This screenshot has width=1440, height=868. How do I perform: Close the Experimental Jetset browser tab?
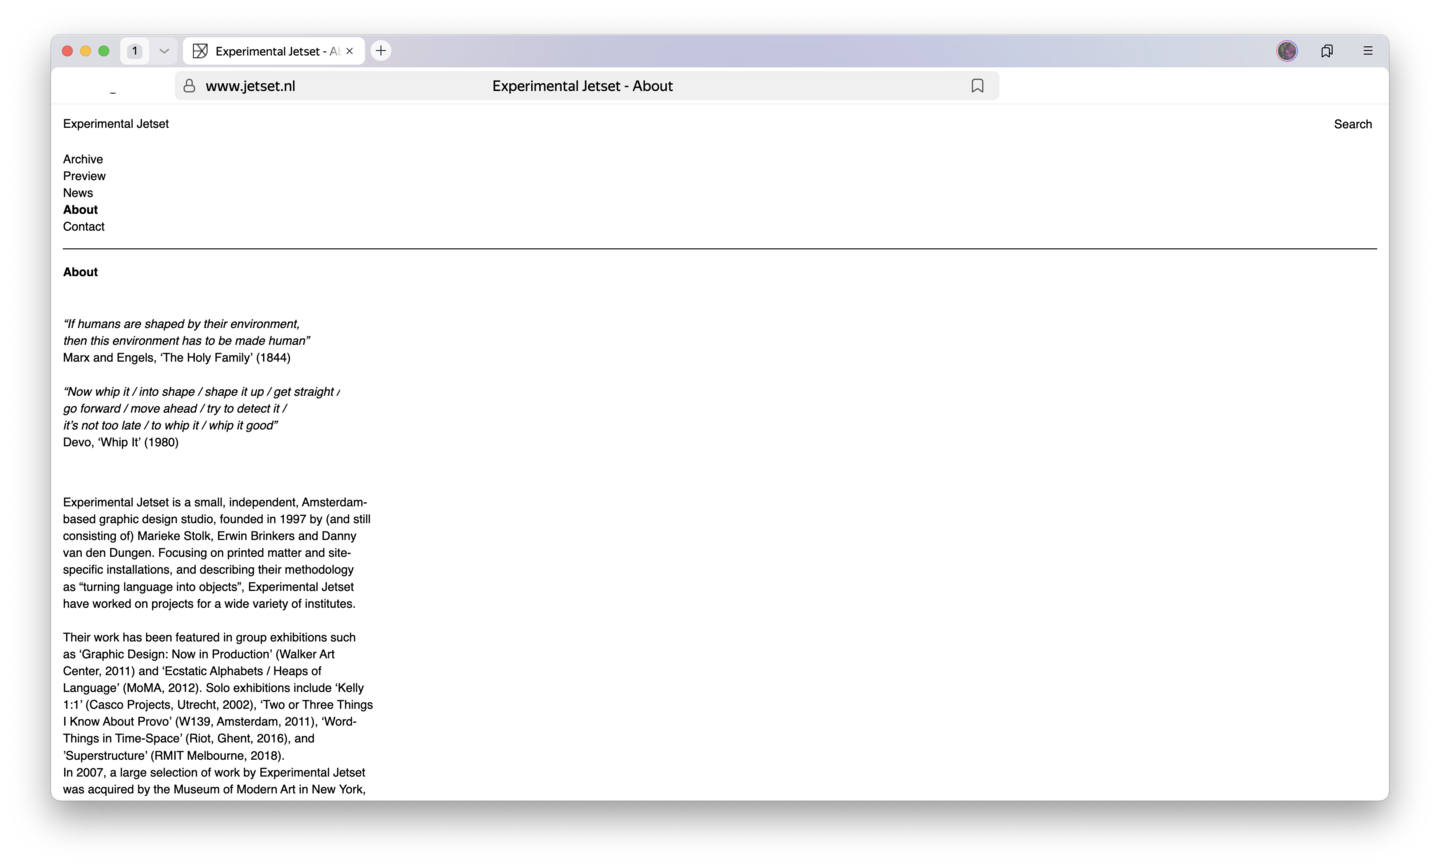tap(349, 51)
